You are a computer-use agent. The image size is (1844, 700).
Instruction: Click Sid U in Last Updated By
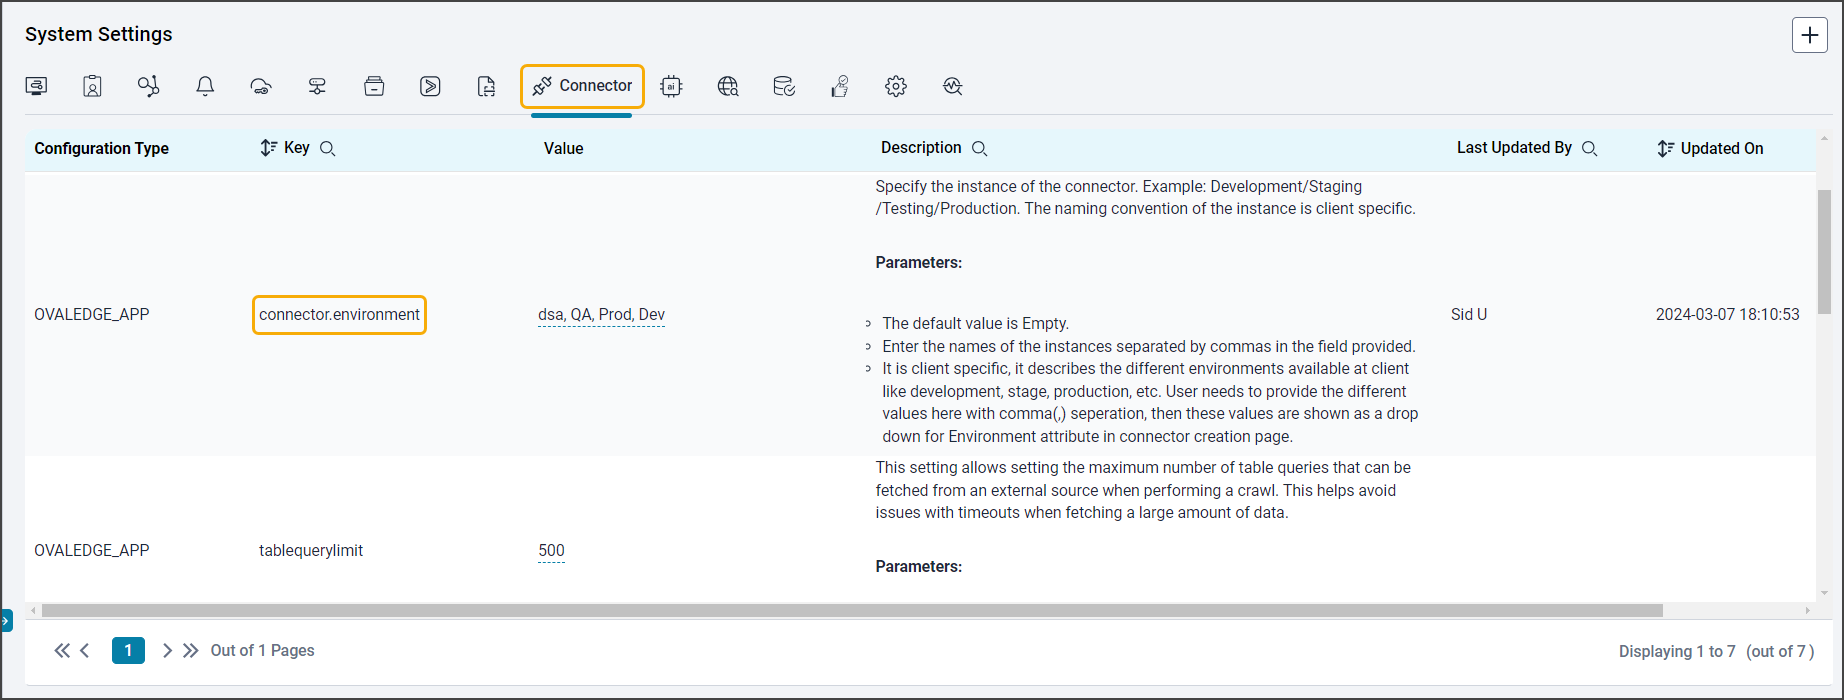1469,314
